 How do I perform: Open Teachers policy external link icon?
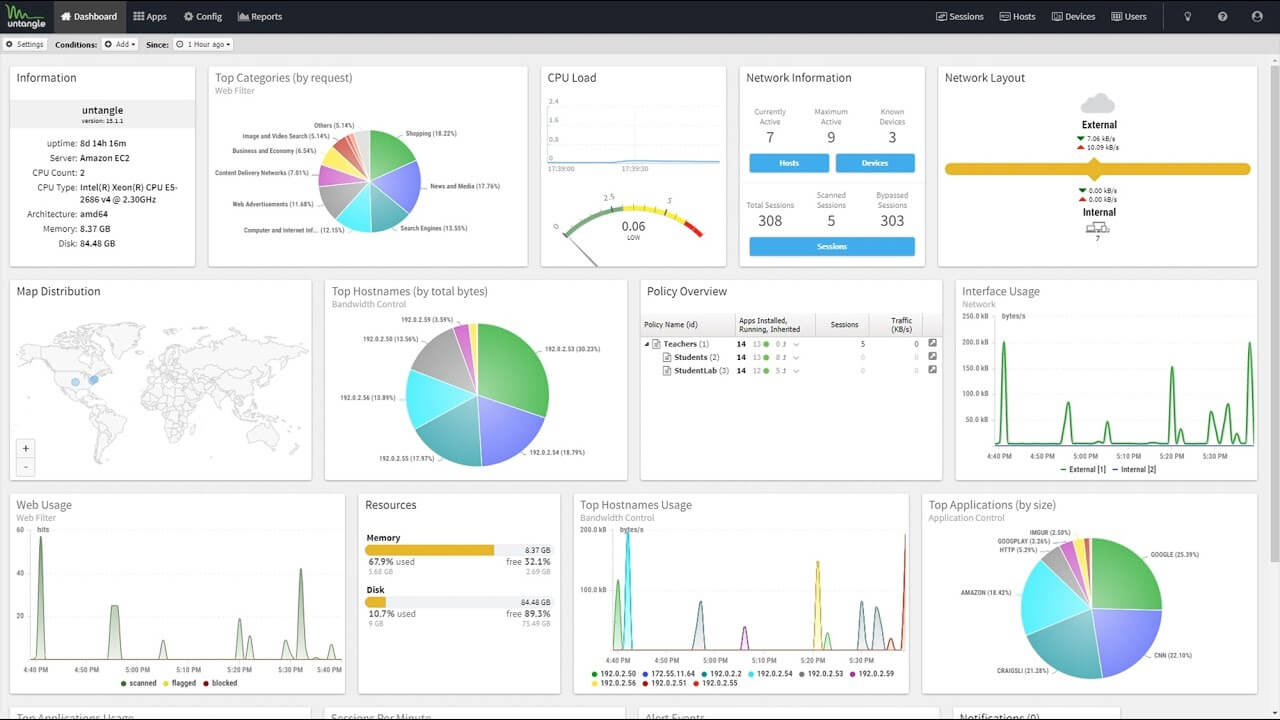point(932,344)
